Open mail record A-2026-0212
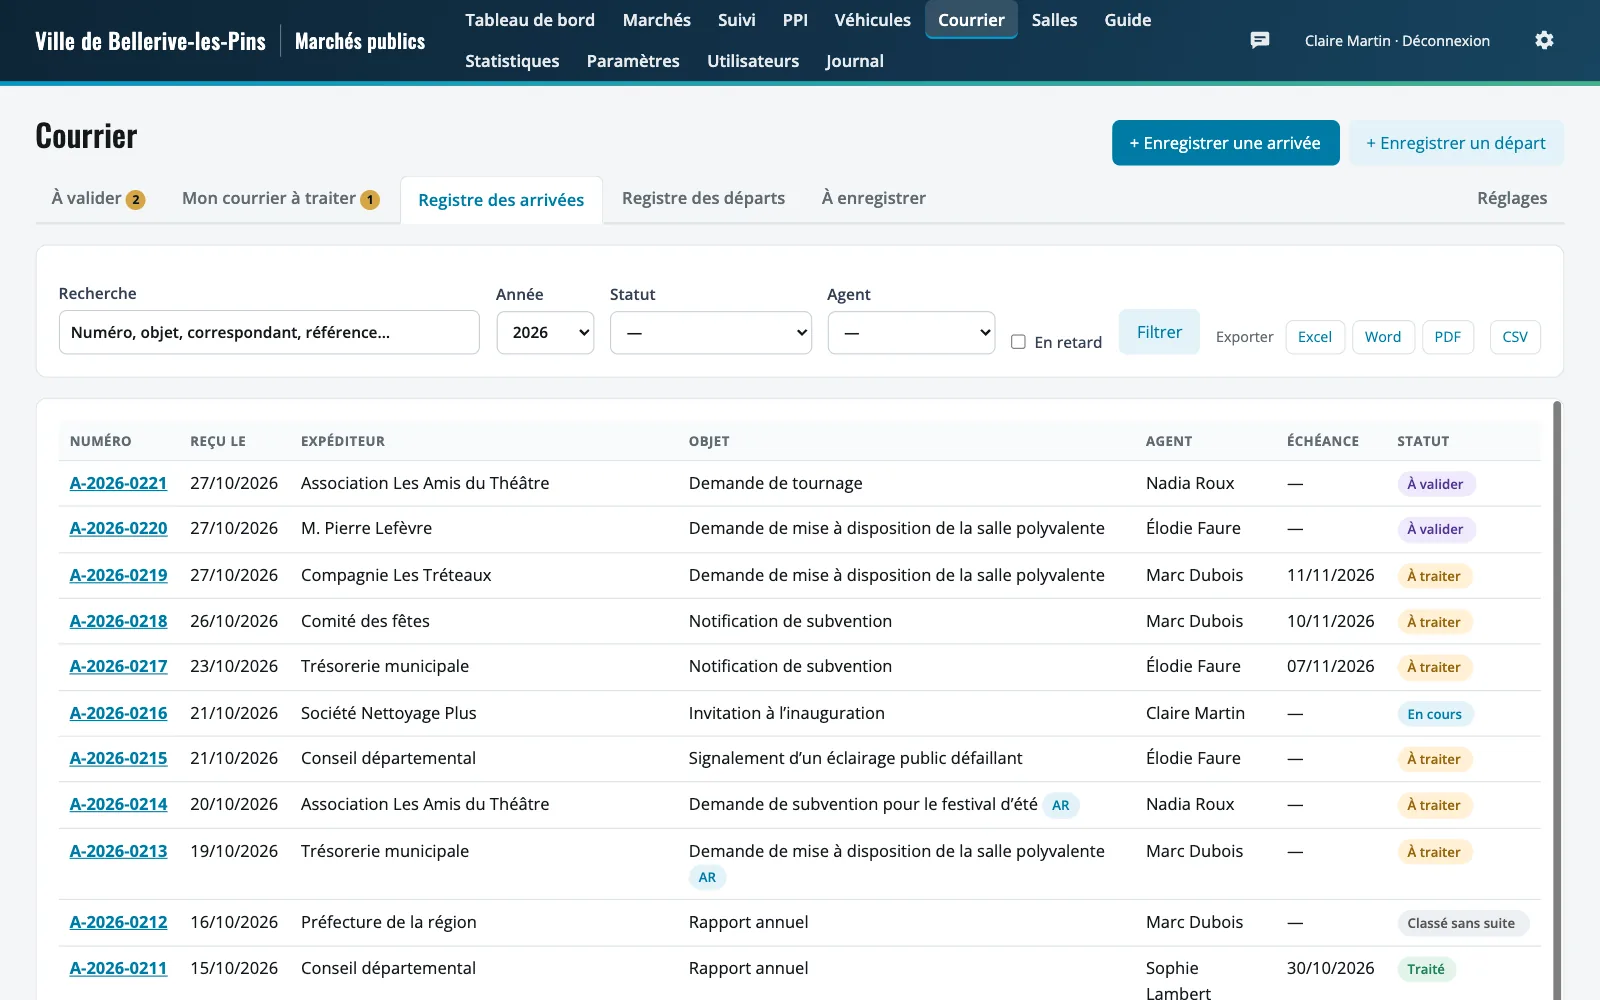The height and width of the screenshot is (1000, 1600). [118, 922]
